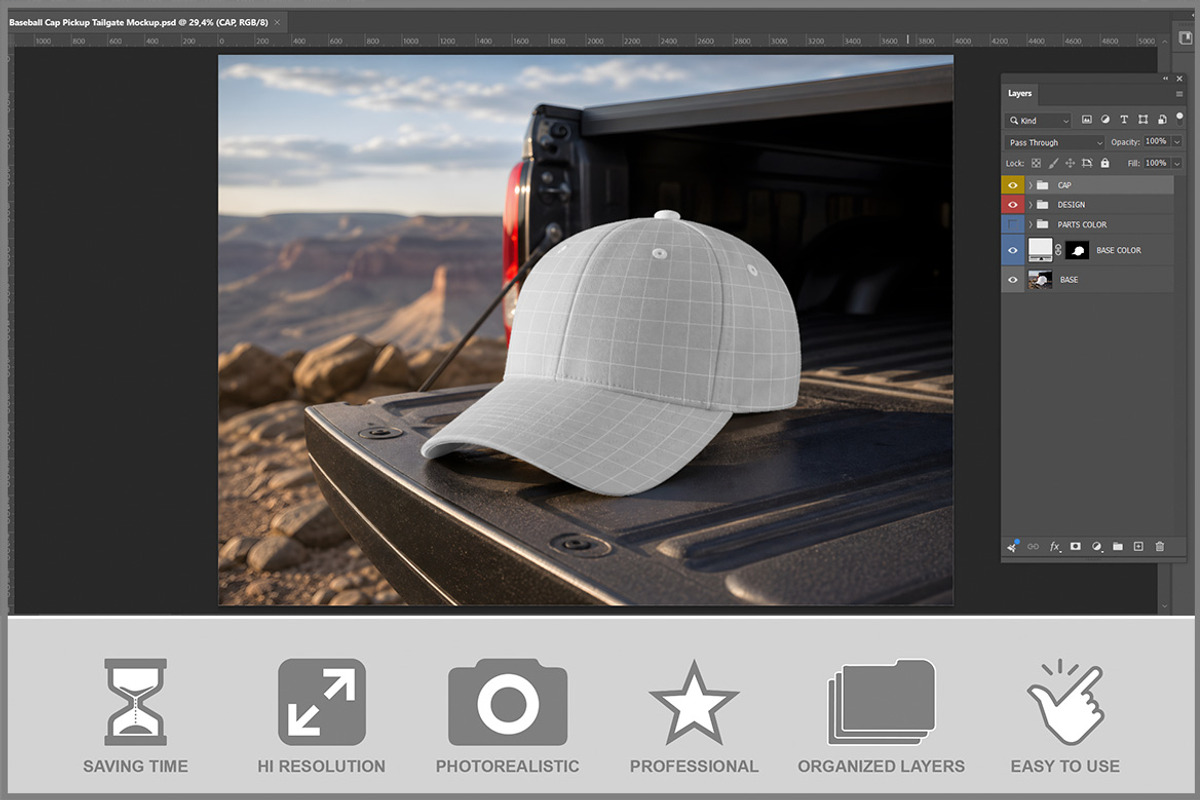Click the Fill scrubby label
1200x800 pixels.
click(1133, 163)
